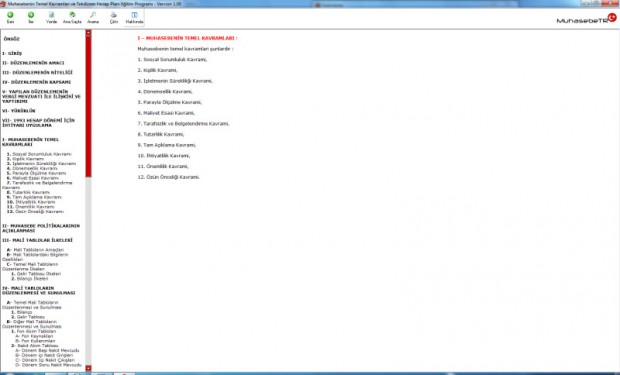This screenshot has height=375, width=620.
Task: Click the Geri (back) green arrow icon
Action: click(10, 15)
